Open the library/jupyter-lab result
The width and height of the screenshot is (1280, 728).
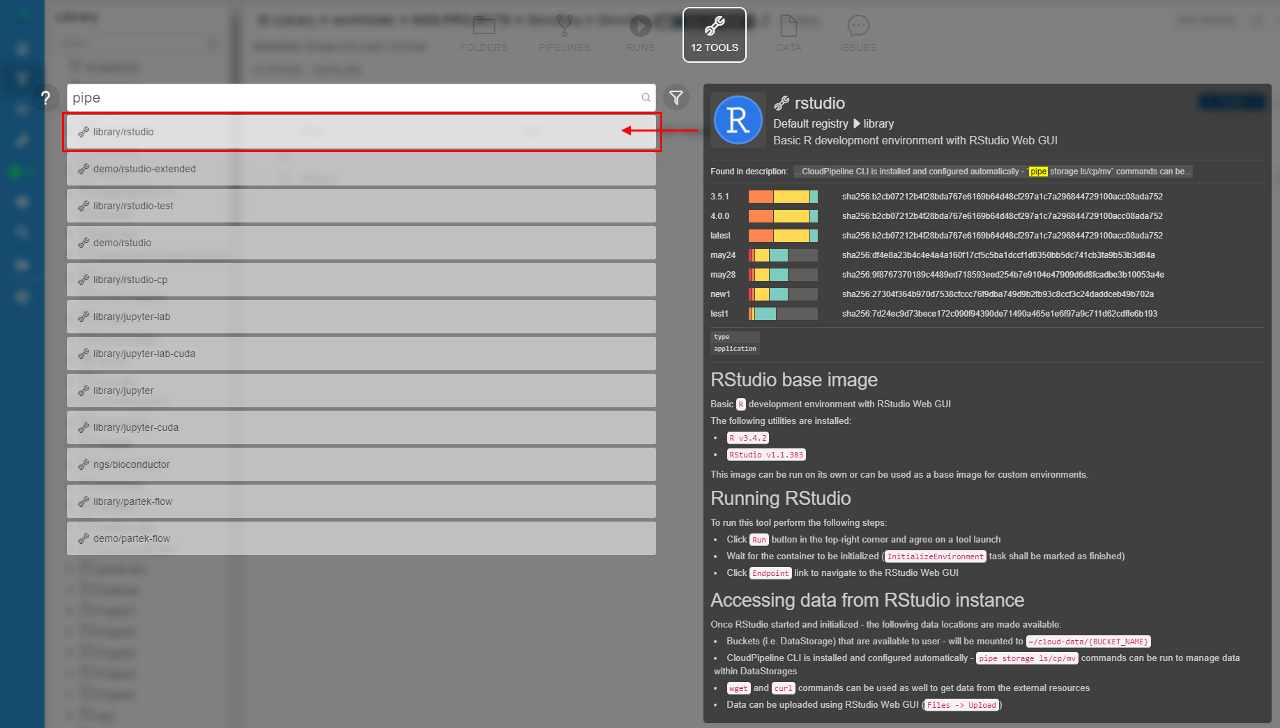pyautogui.click(x=361, y=316)
